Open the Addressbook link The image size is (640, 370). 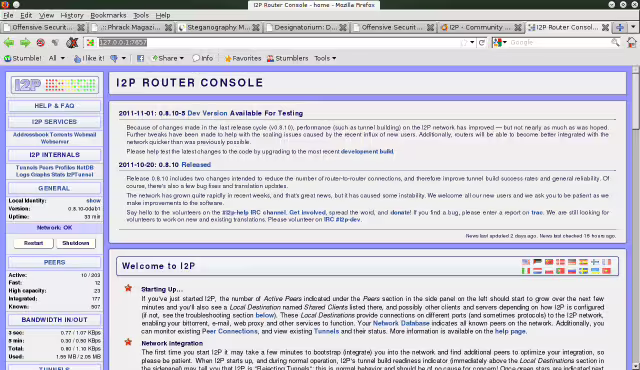click(x=30, y=135)
